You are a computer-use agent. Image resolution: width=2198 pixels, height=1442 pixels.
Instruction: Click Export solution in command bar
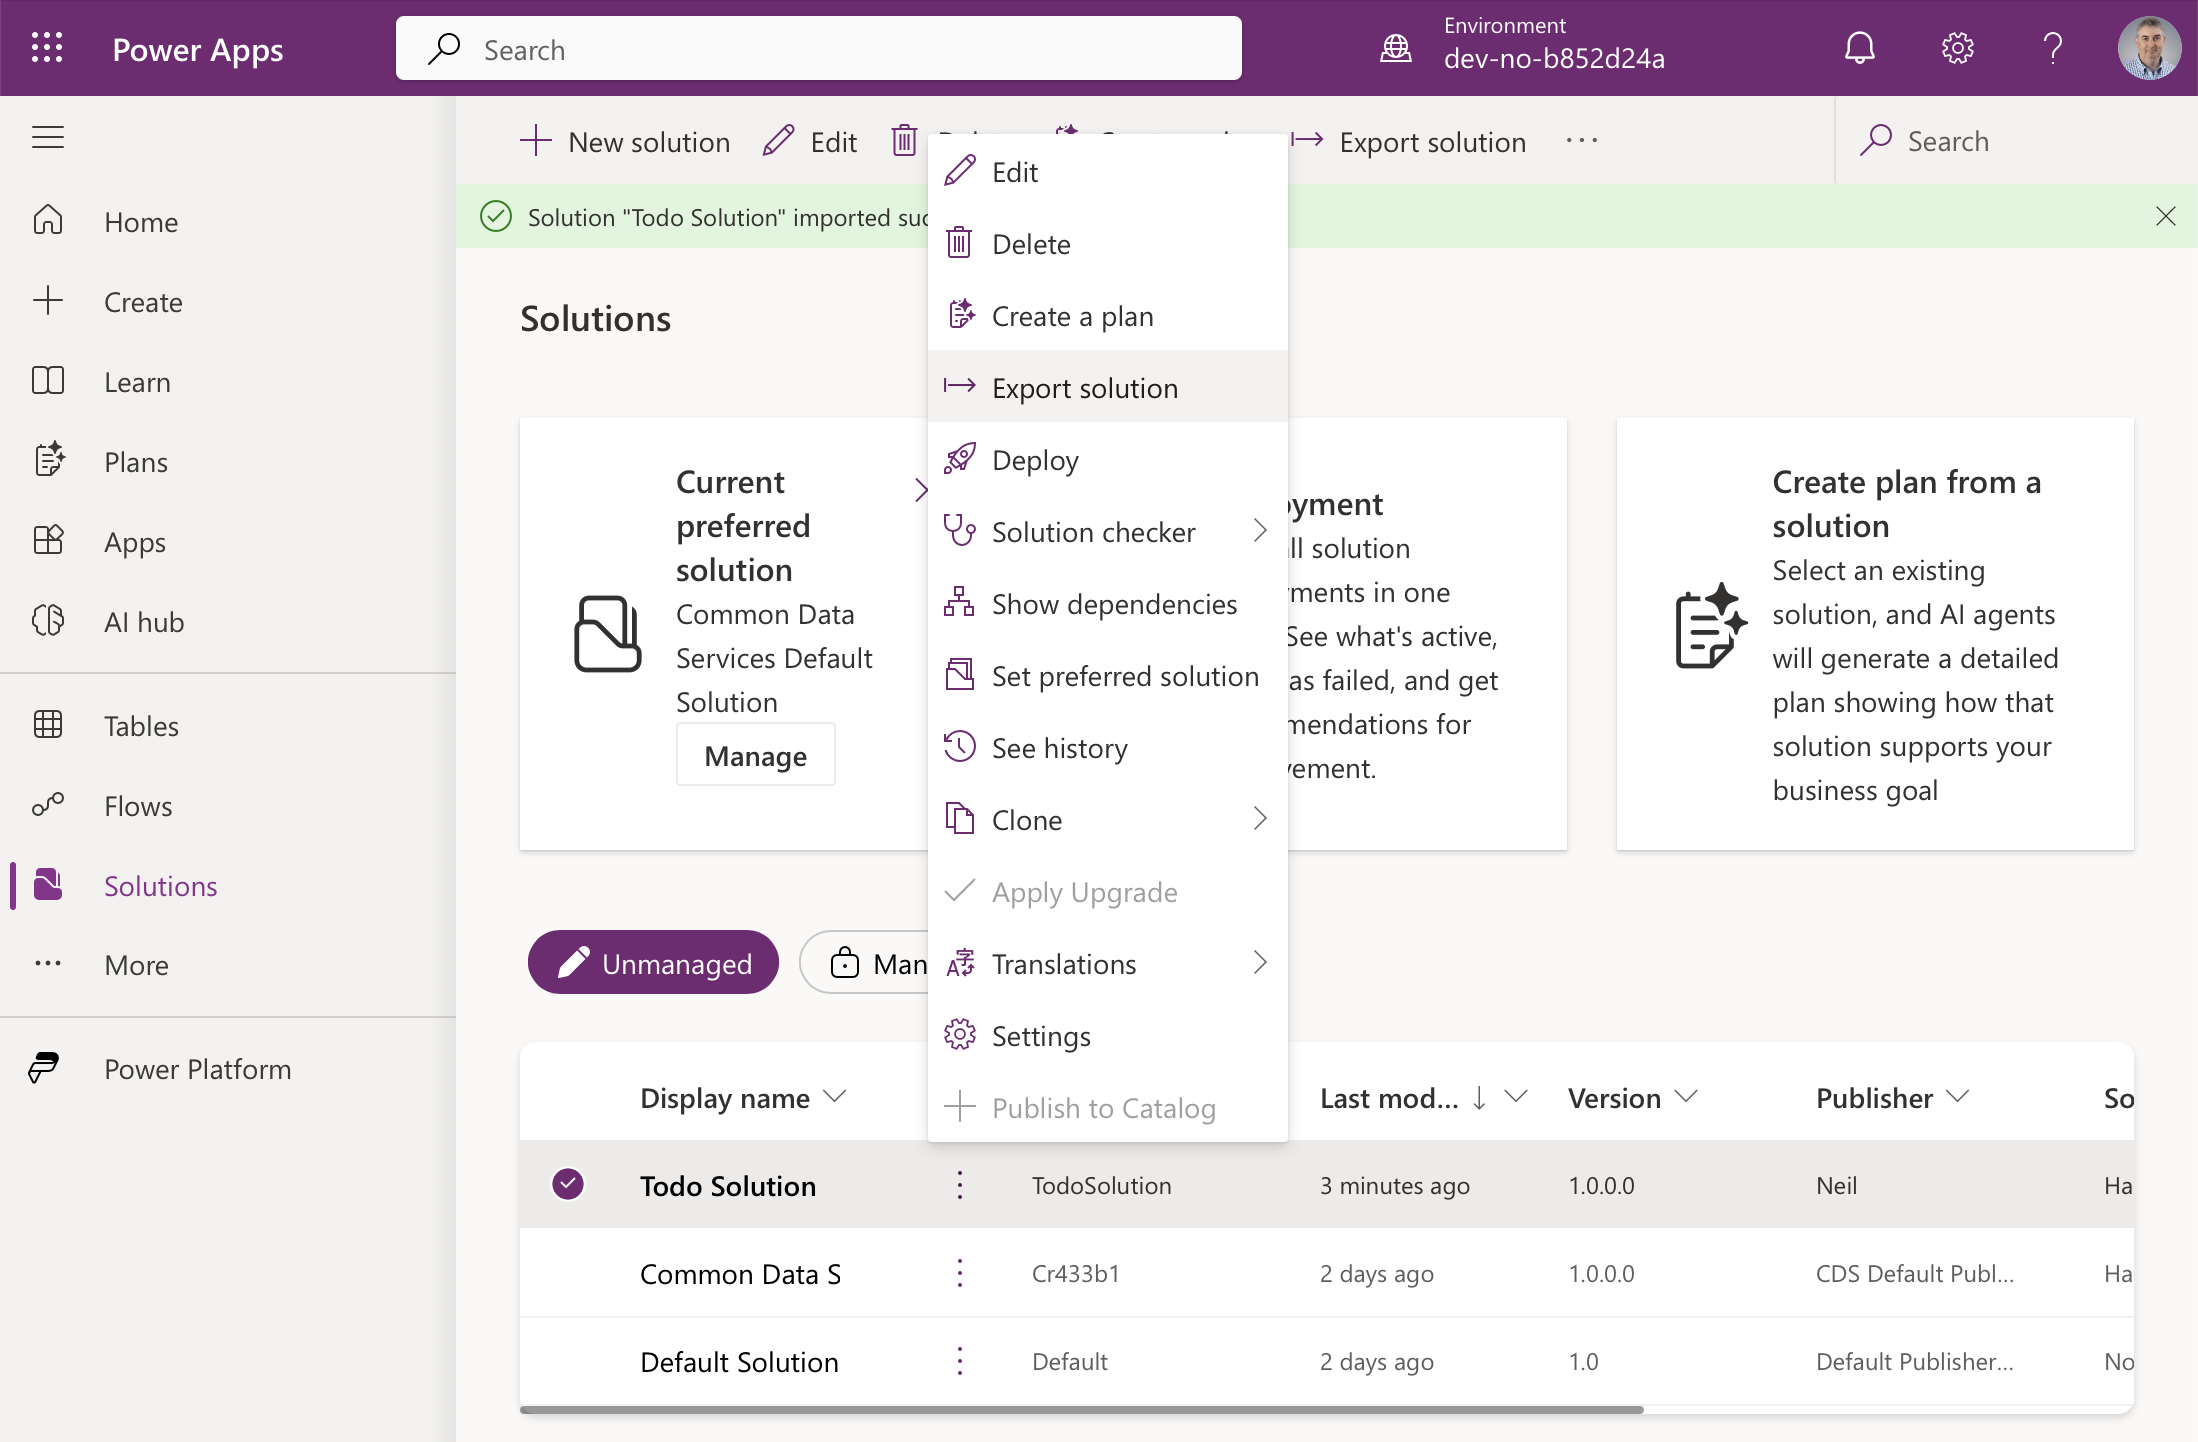click(x=1409, y=141)
